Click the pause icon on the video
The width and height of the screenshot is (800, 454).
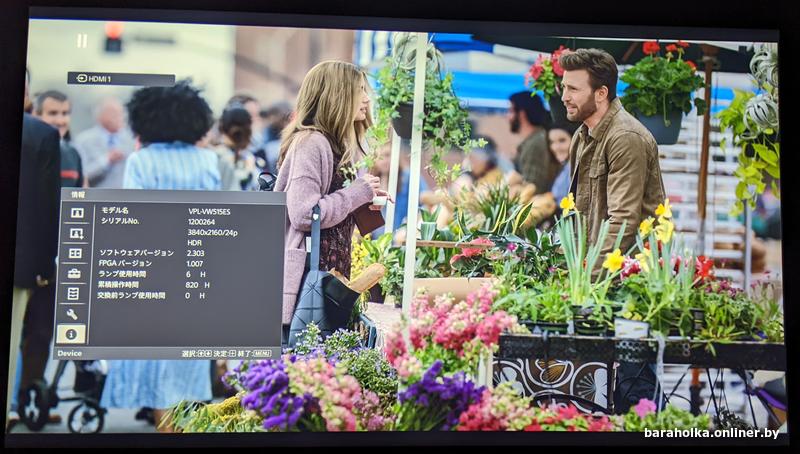(82, 41)
